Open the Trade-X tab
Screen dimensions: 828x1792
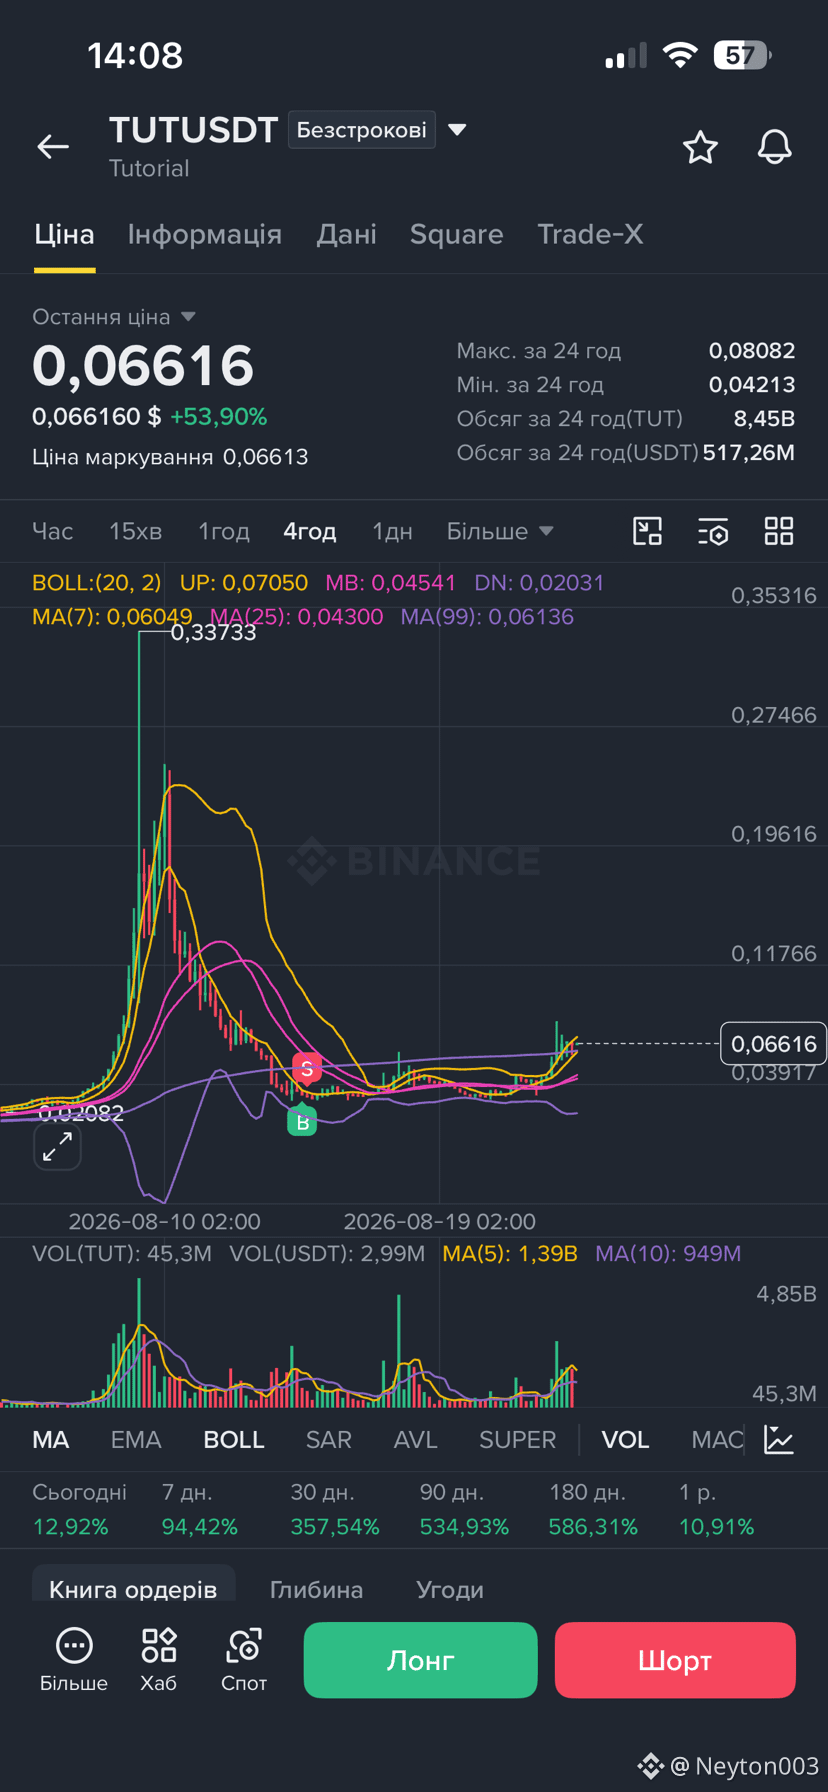(x=590, y=234)
